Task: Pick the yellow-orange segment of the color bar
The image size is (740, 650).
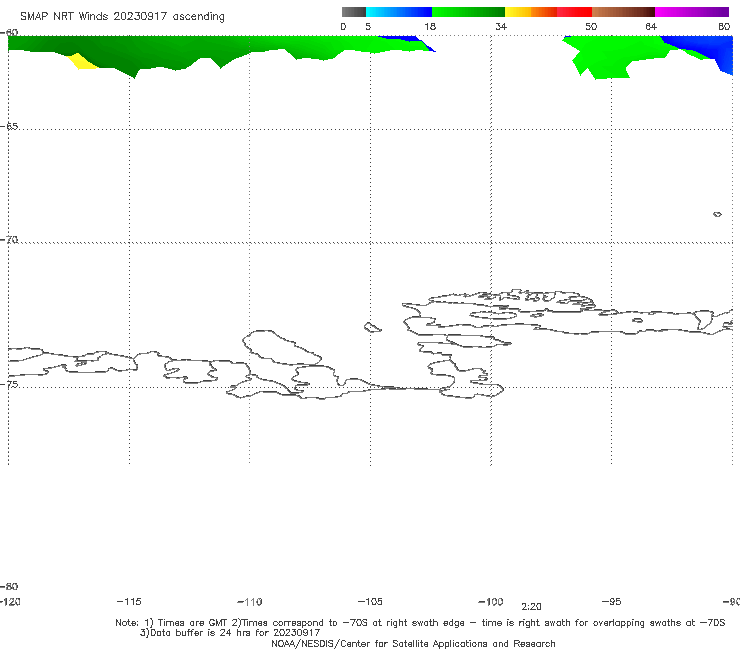Action: coord(531,12)
